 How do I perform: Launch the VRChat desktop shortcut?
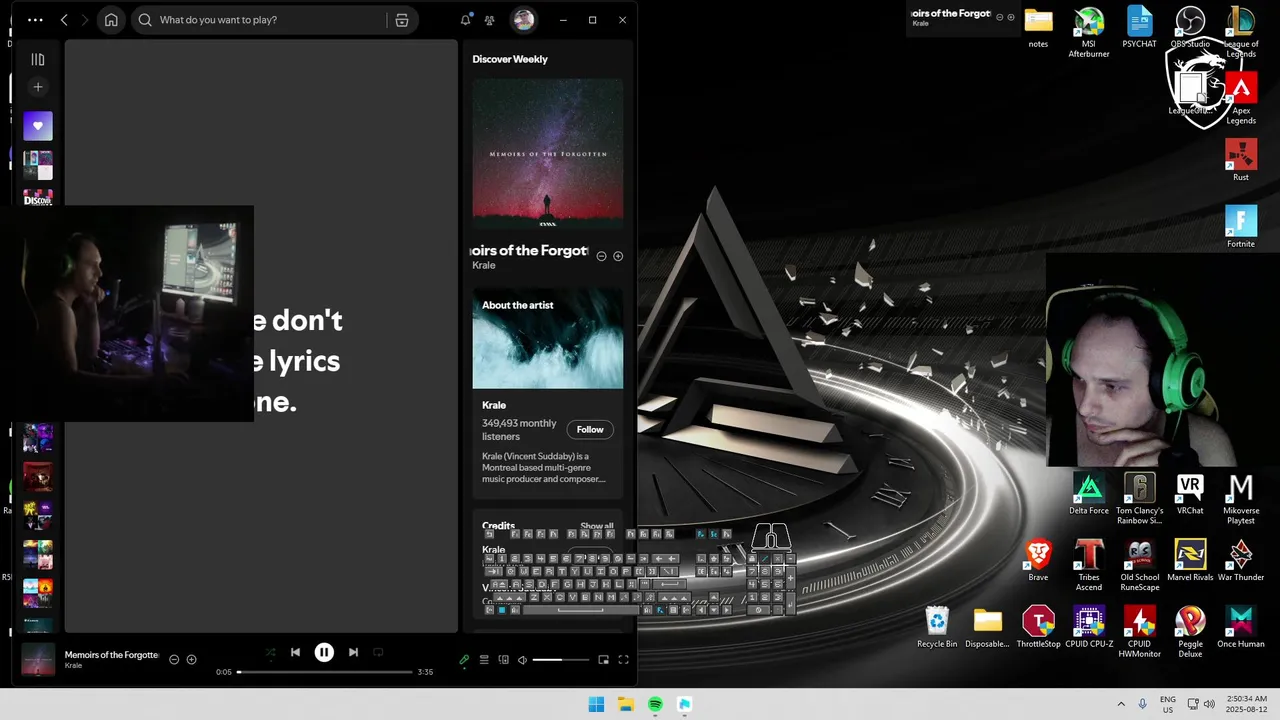(x=1190, y=494)
